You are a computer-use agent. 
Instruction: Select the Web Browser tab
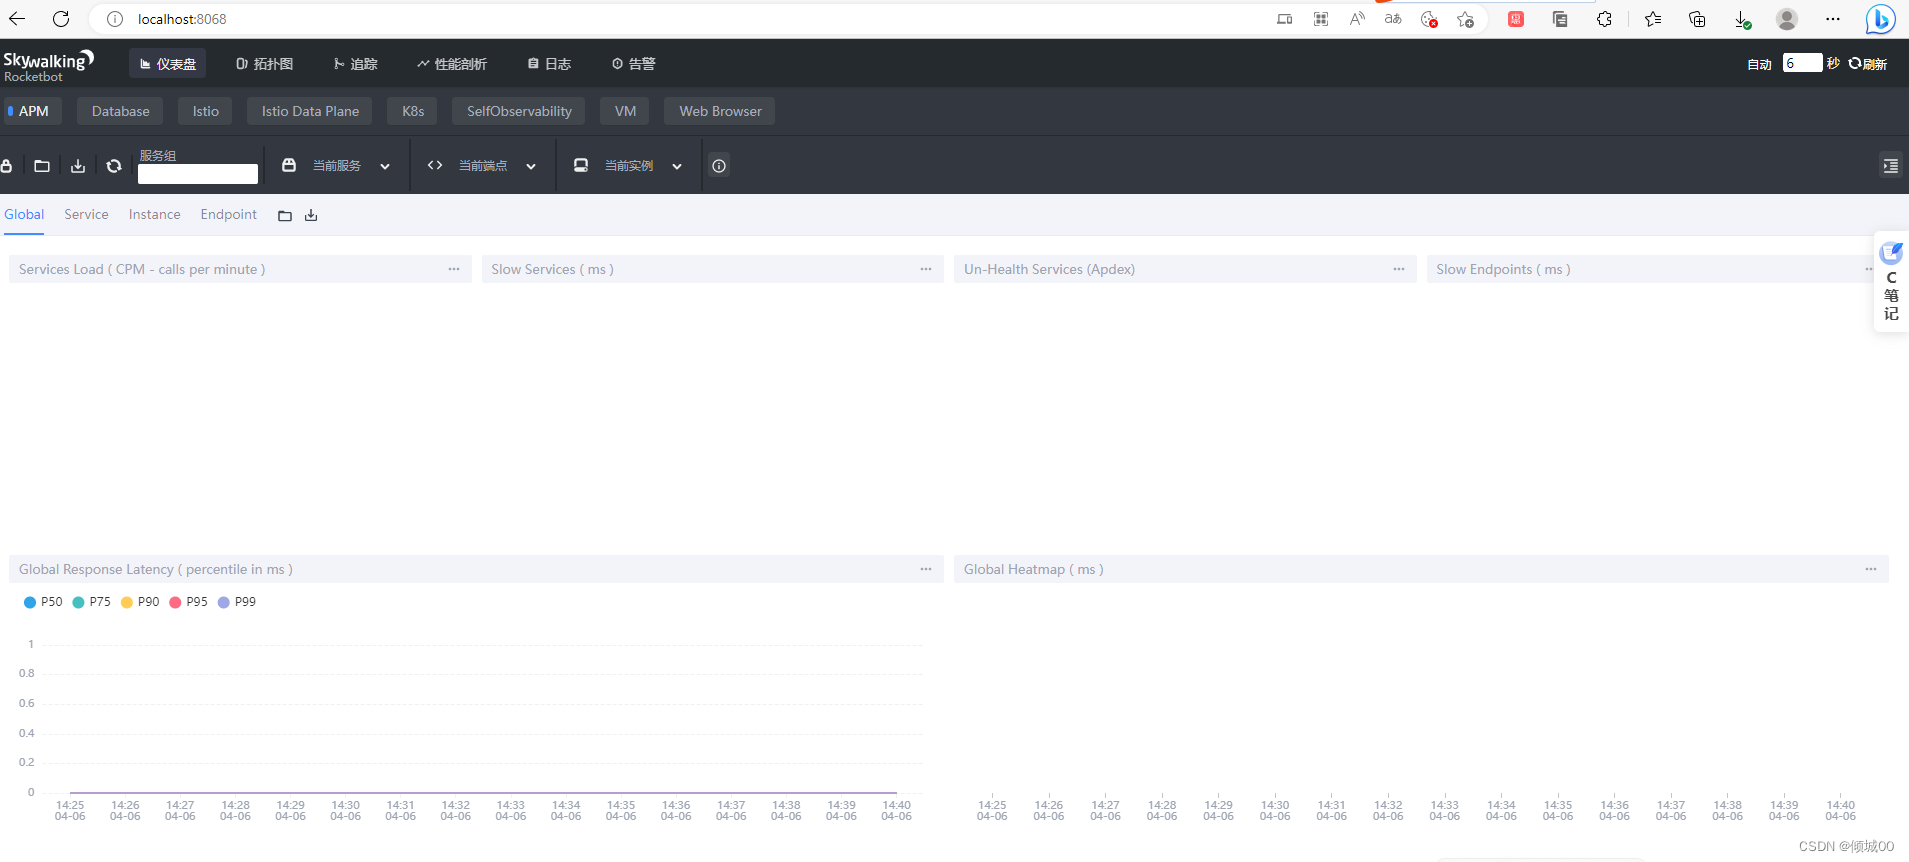pyautogui.click(x=720, y=111)
